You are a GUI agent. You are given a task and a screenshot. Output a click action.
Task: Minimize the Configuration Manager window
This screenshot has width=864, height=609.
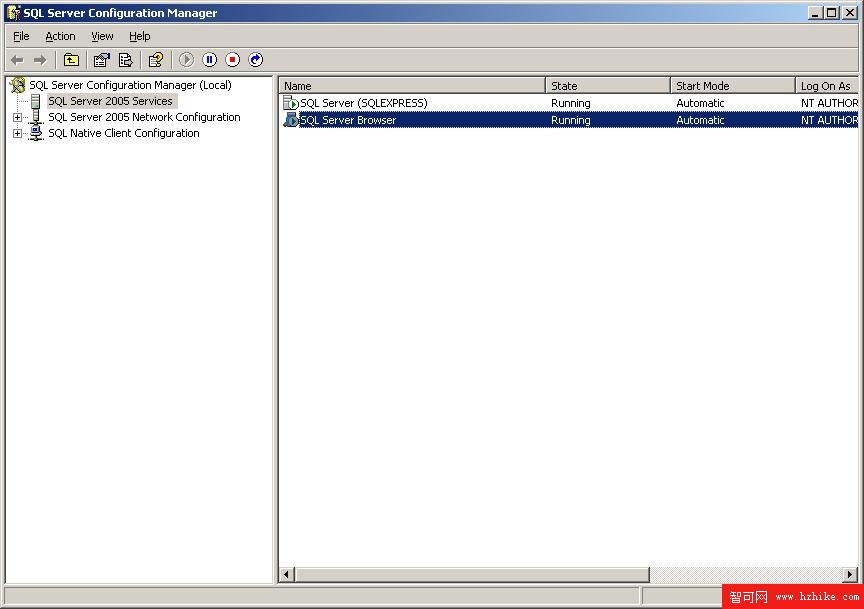point(816,13)
